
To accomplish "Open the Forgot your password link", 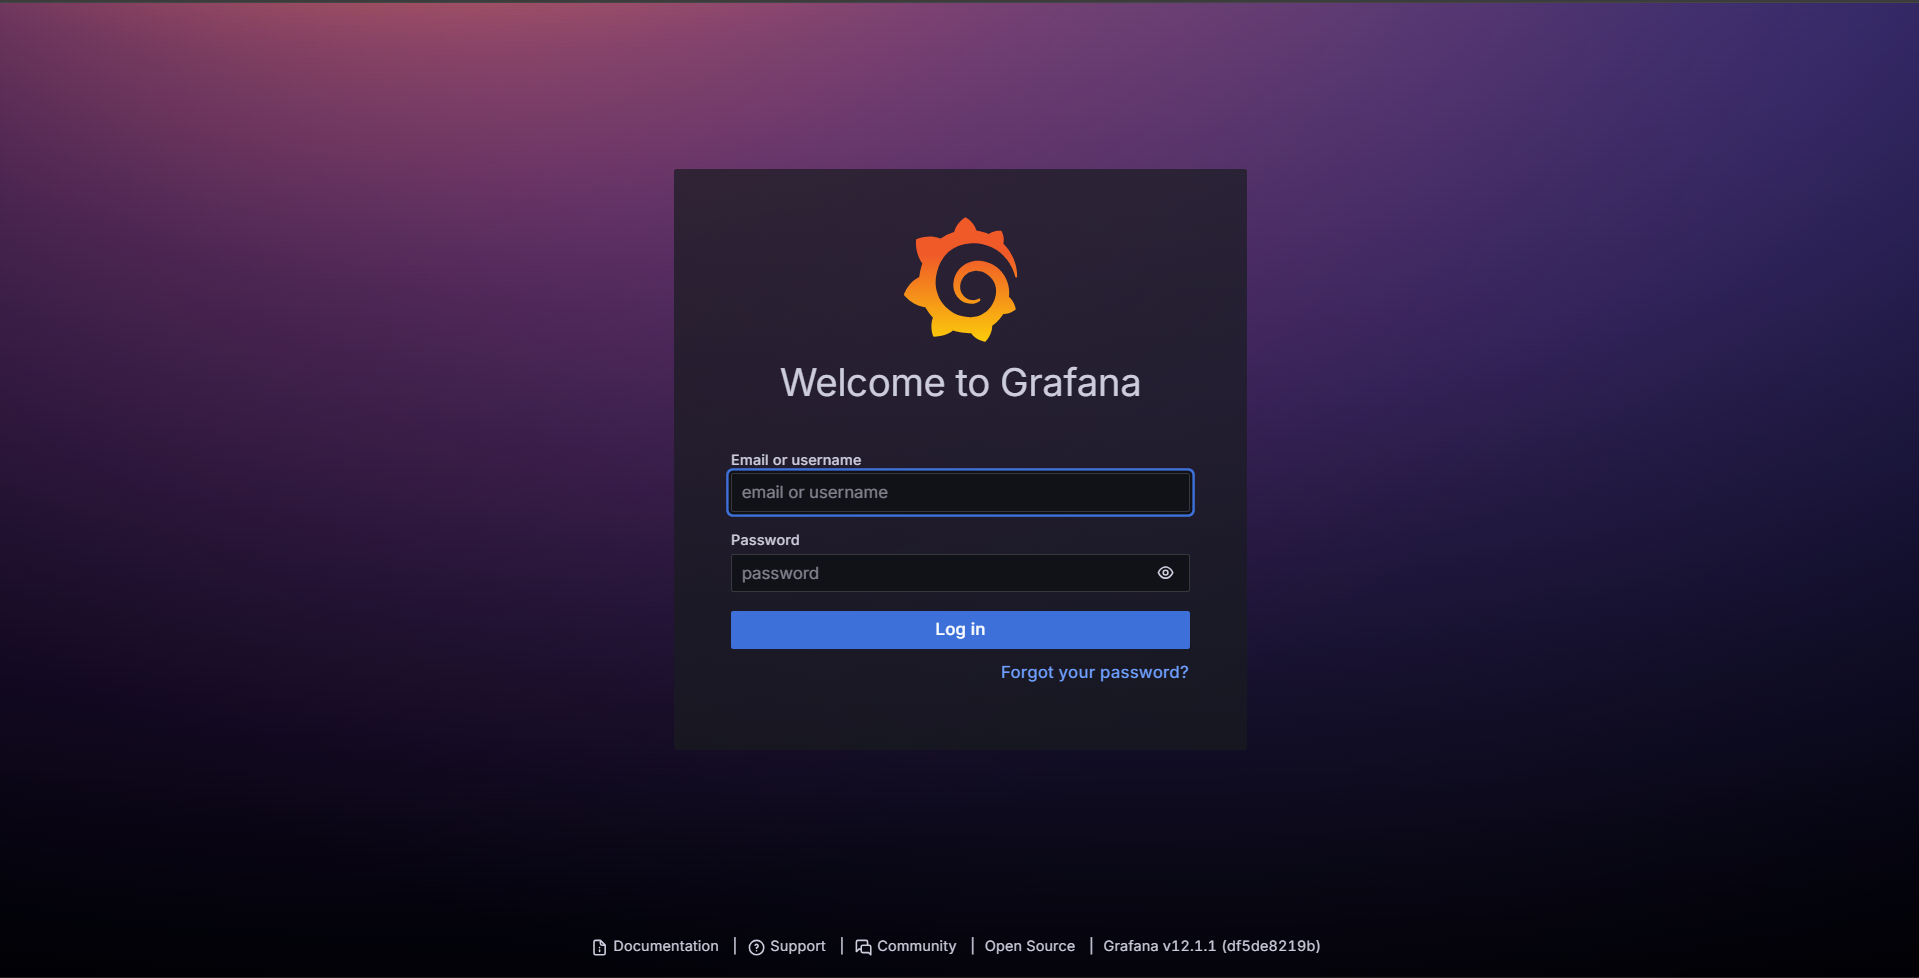I will pos(1094,672).
